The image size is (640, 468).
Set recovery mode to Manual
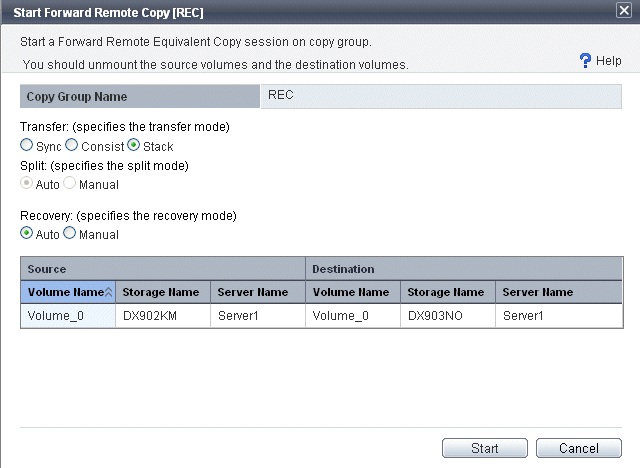(x=70, y=233)
